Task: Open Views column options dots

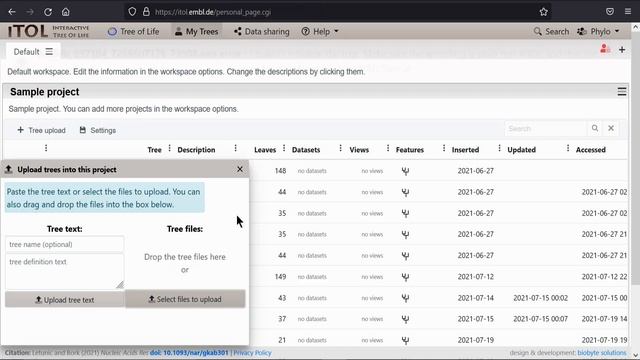Action: [x=388, y=148]
